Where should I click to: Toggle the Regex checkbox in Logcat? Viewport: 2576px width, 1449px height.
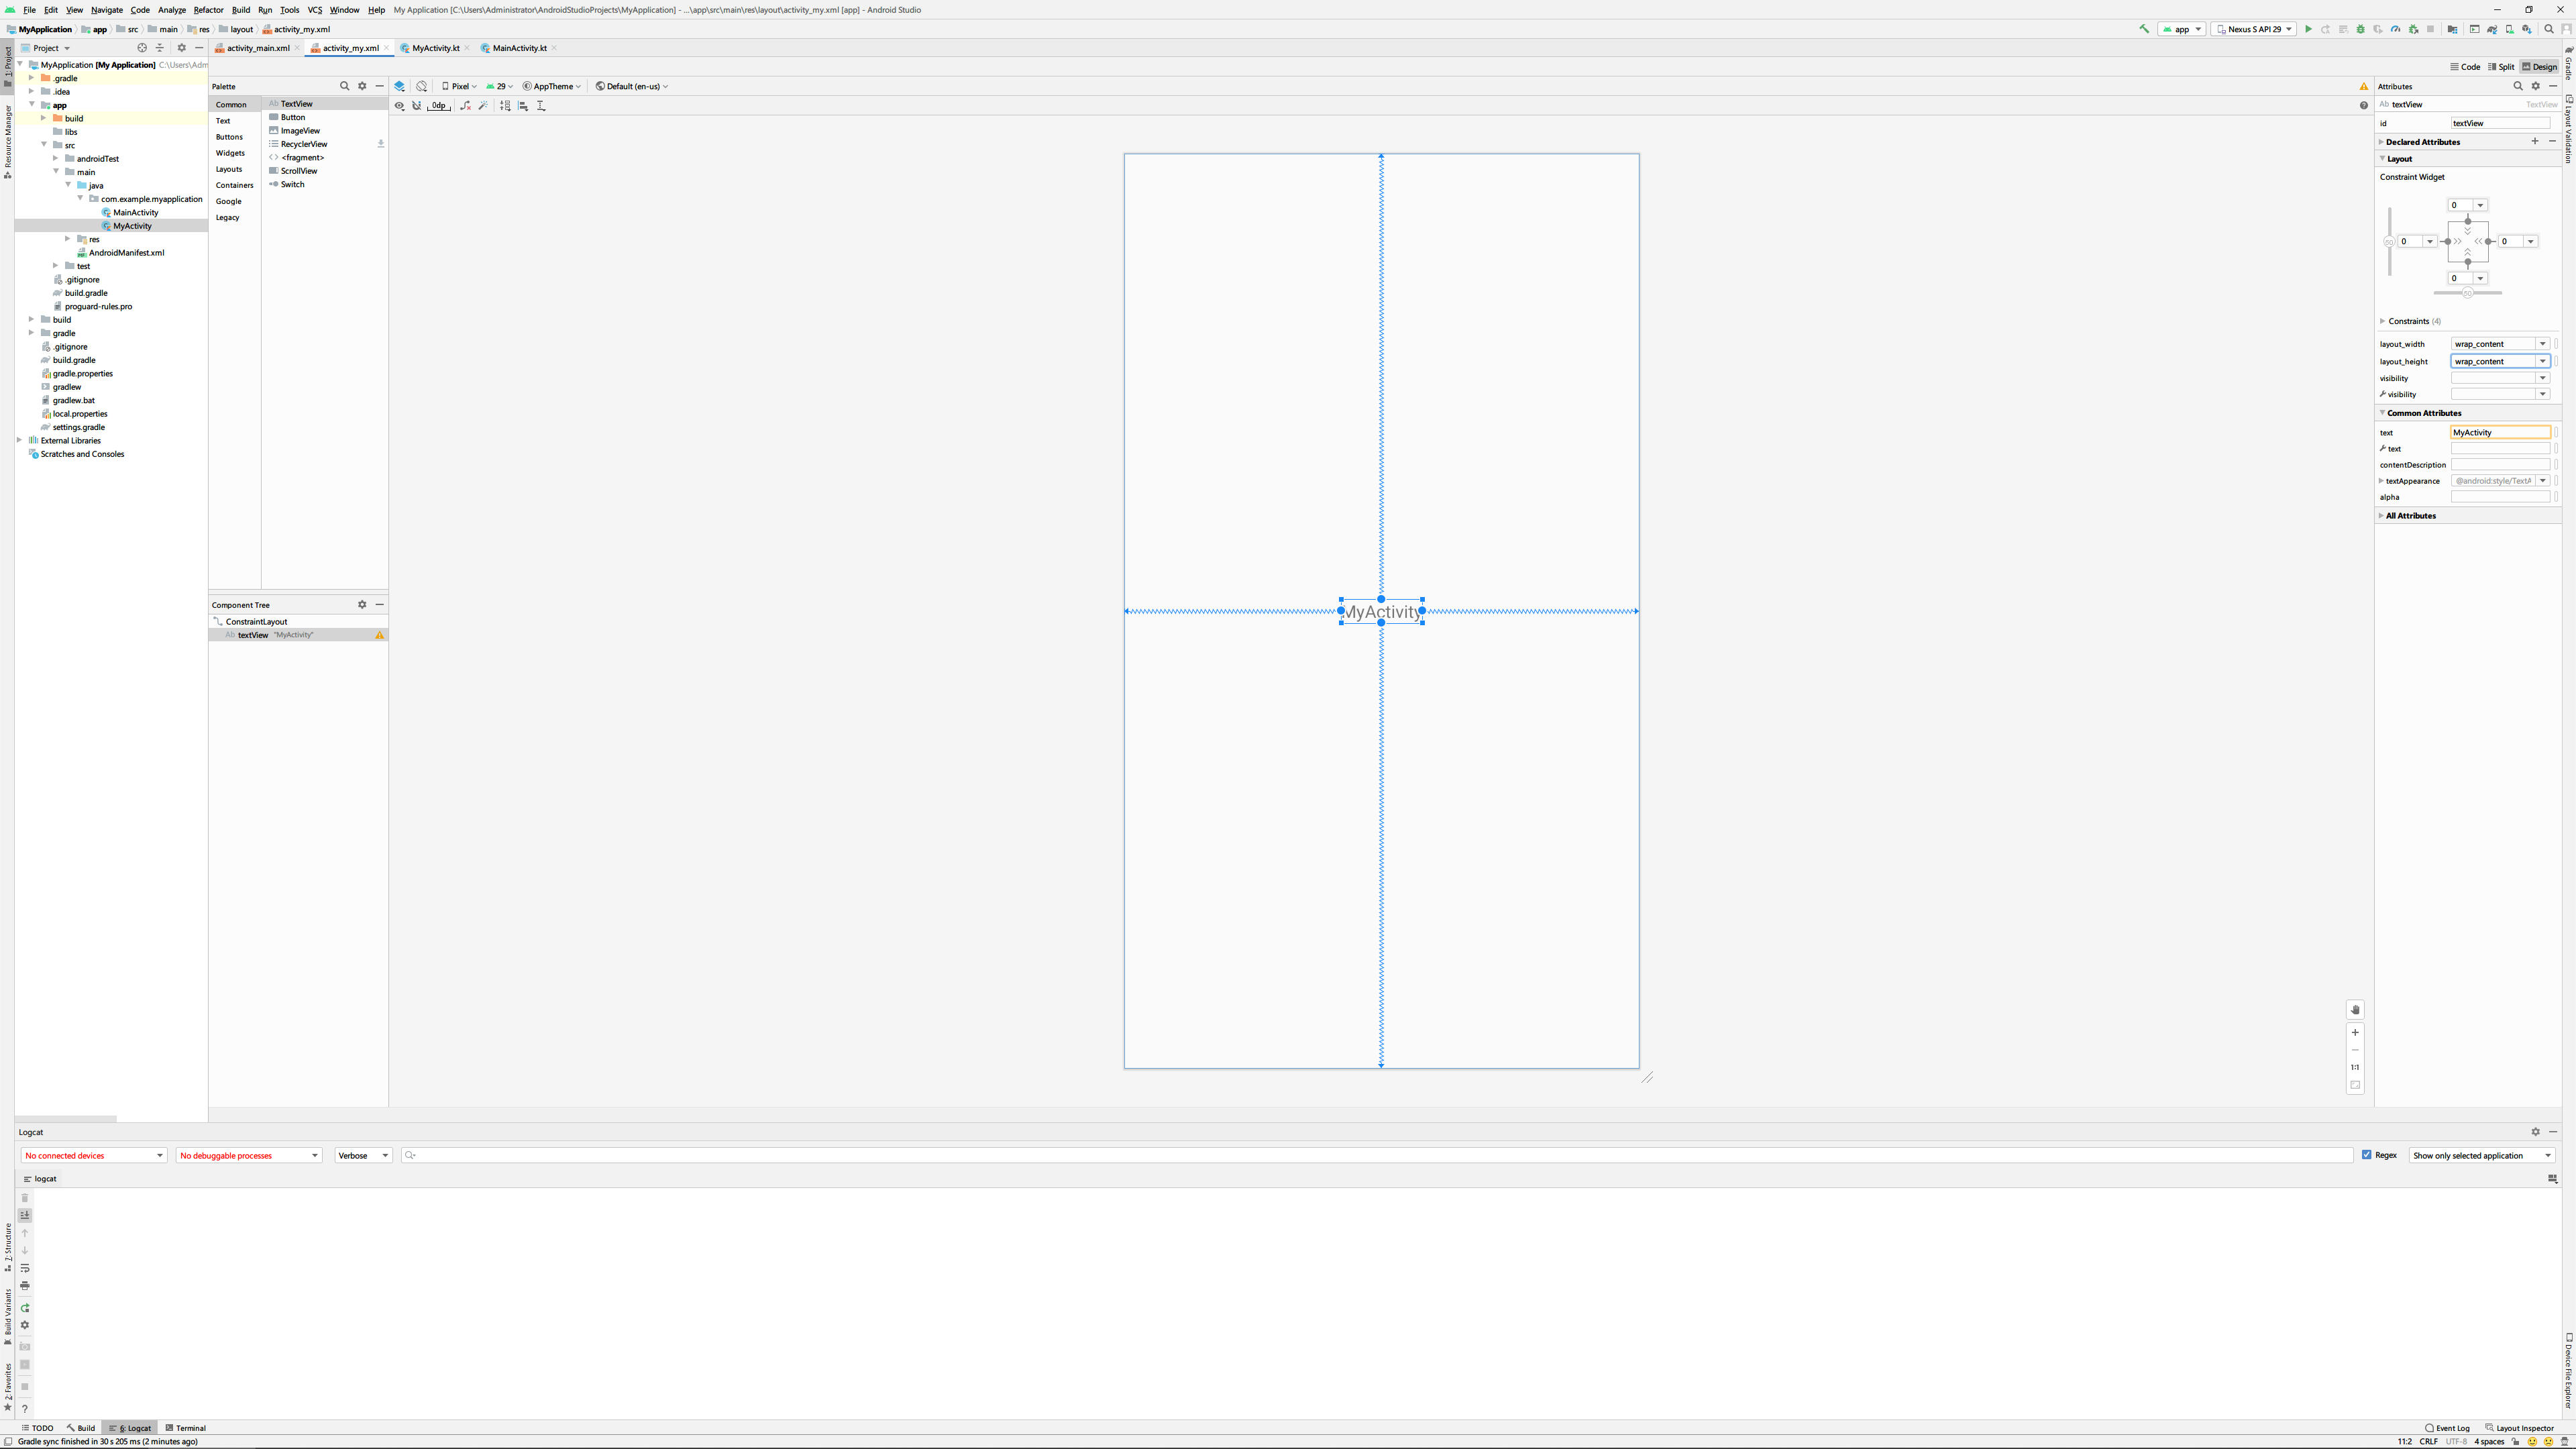(2367, 1155)
